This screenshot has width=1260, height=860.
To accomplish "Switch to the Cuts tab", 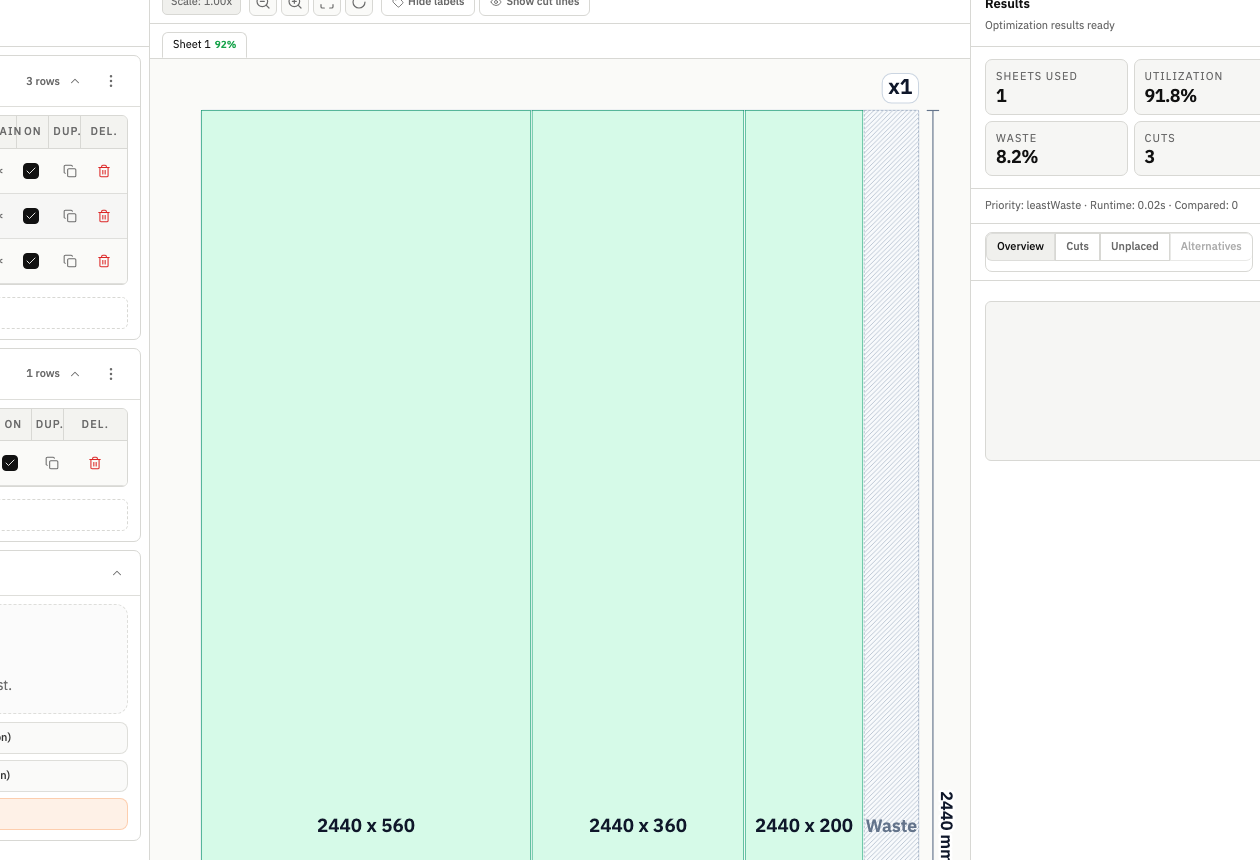I will coord(1077,246).
